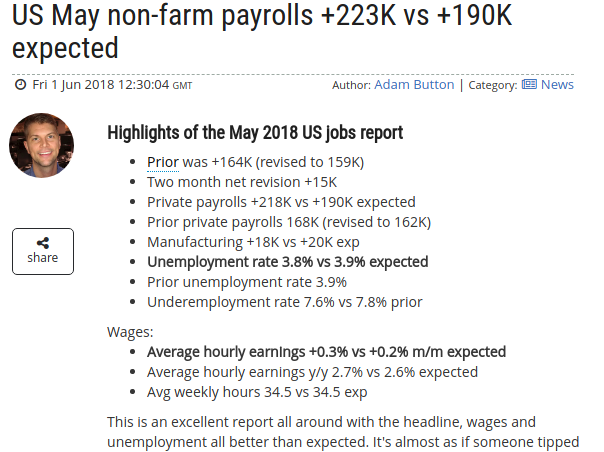Screen dimensions: 604x452
Task: Click the clock icon beside the date
Action: [20, 85]
